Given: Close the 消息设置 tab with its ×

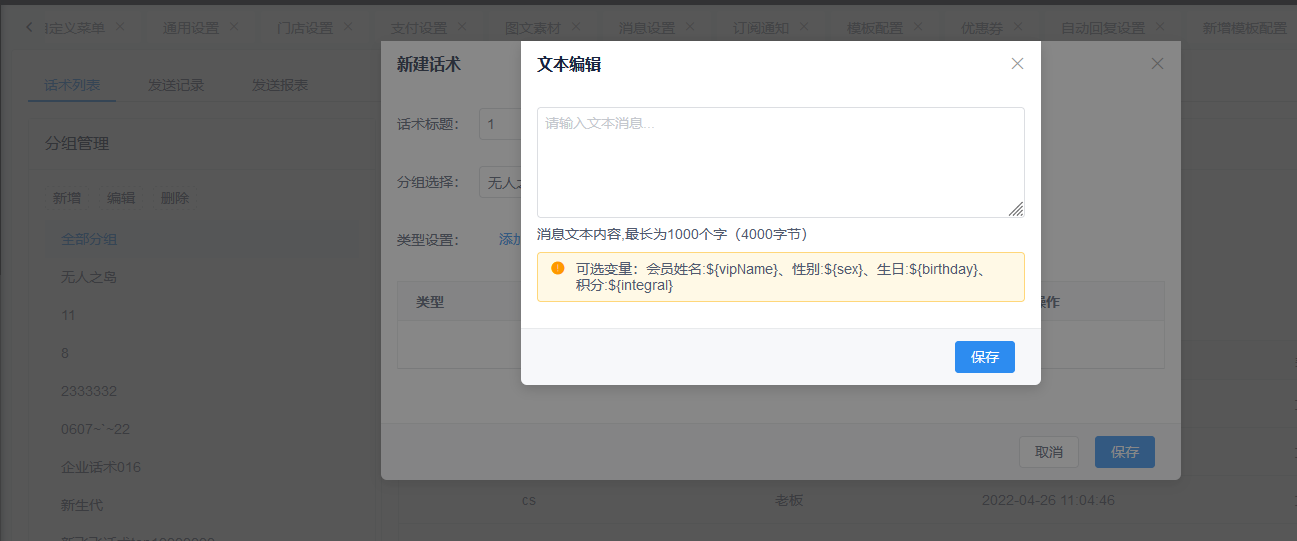Looking at the screenshot, I should [690, 27].
